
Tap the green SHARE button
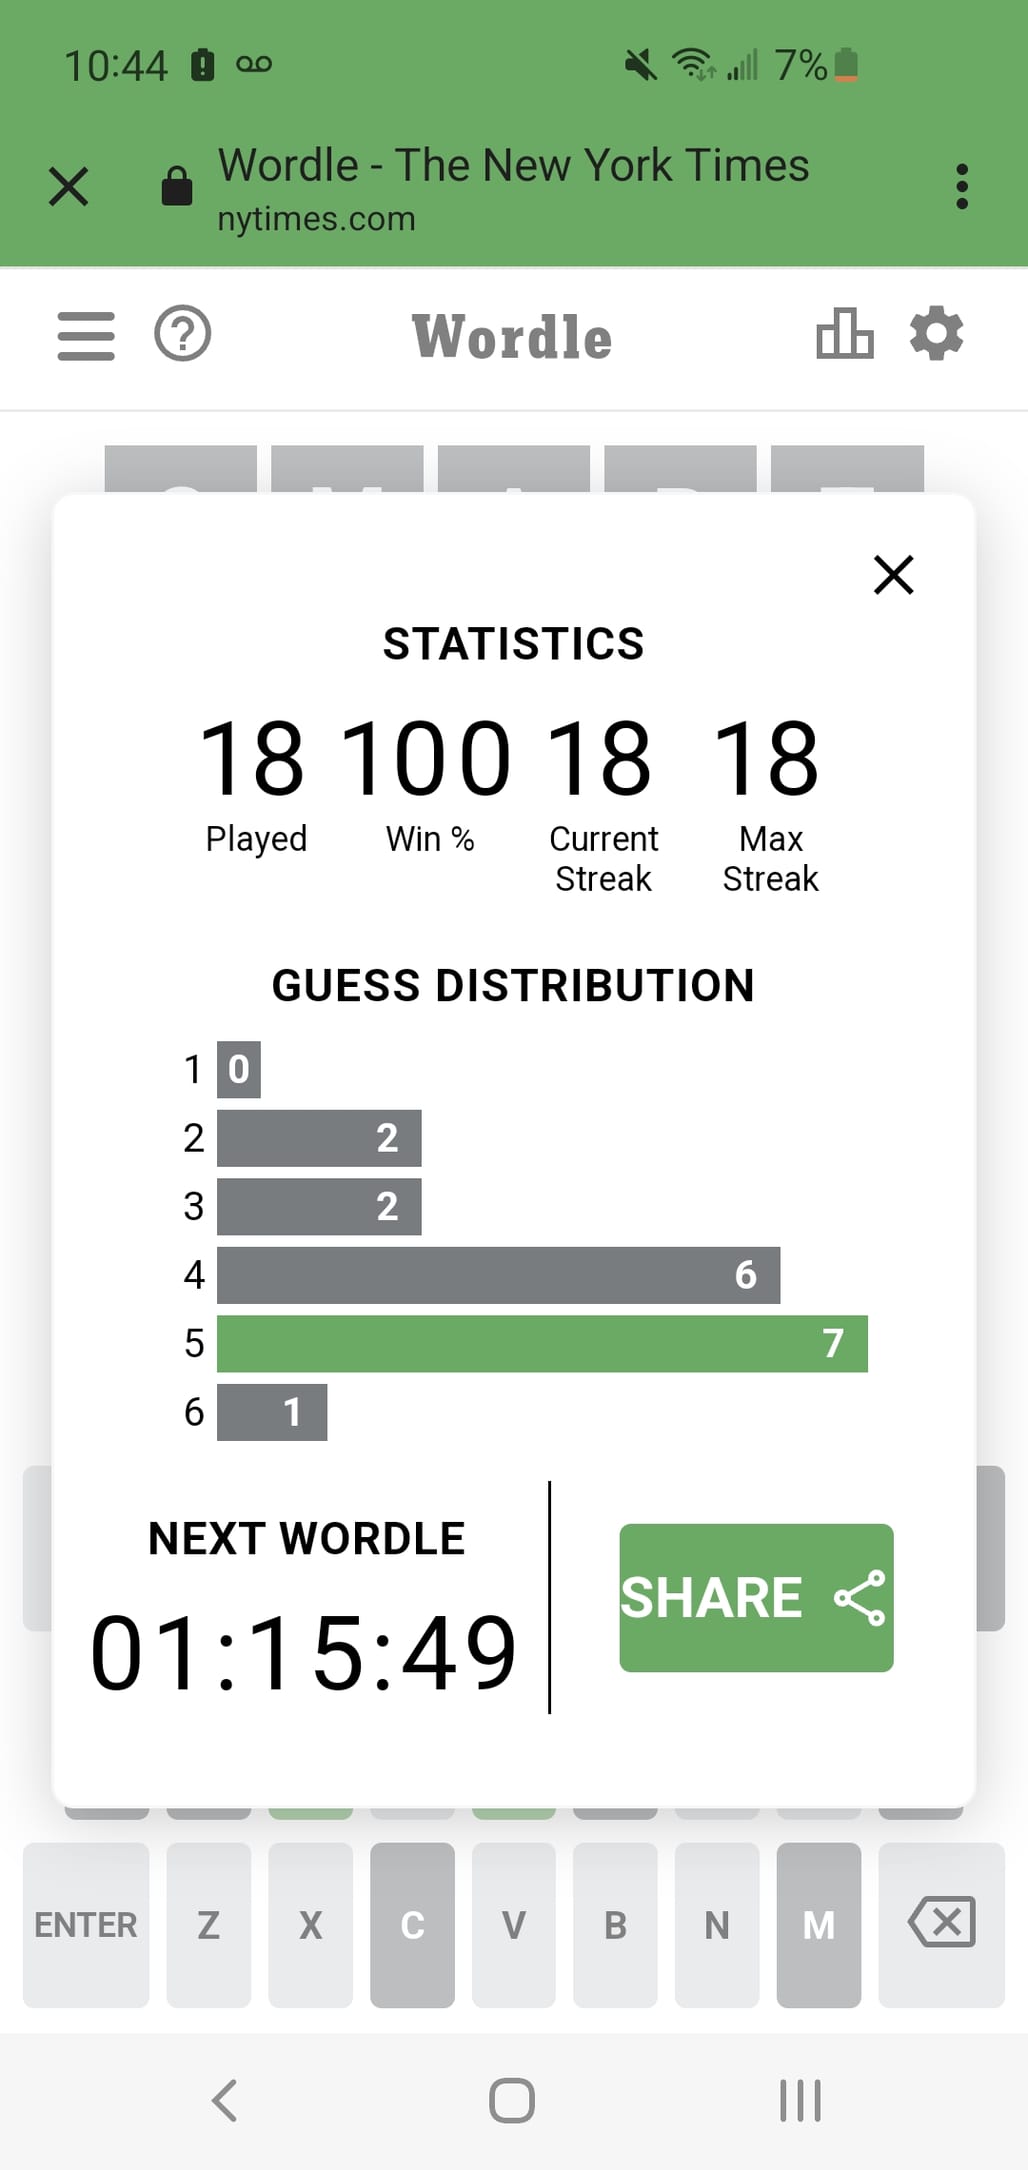click(756, 1597)
